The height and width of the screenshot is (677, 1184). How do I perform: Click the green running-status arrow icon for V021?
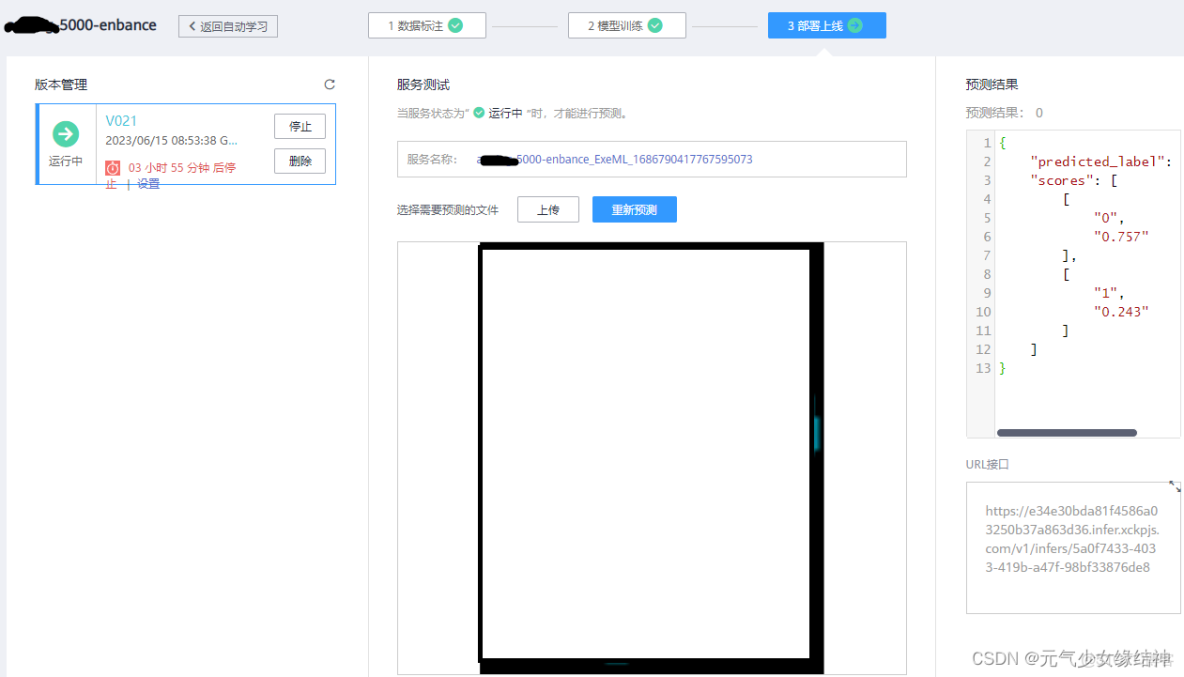click(64, 130)
